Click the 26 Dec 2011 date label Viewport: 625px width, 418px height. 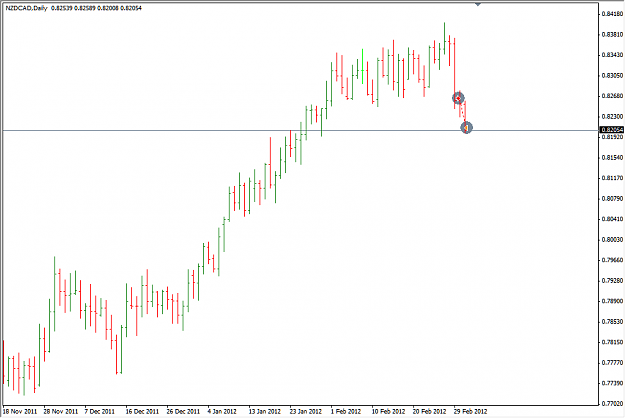183,411
